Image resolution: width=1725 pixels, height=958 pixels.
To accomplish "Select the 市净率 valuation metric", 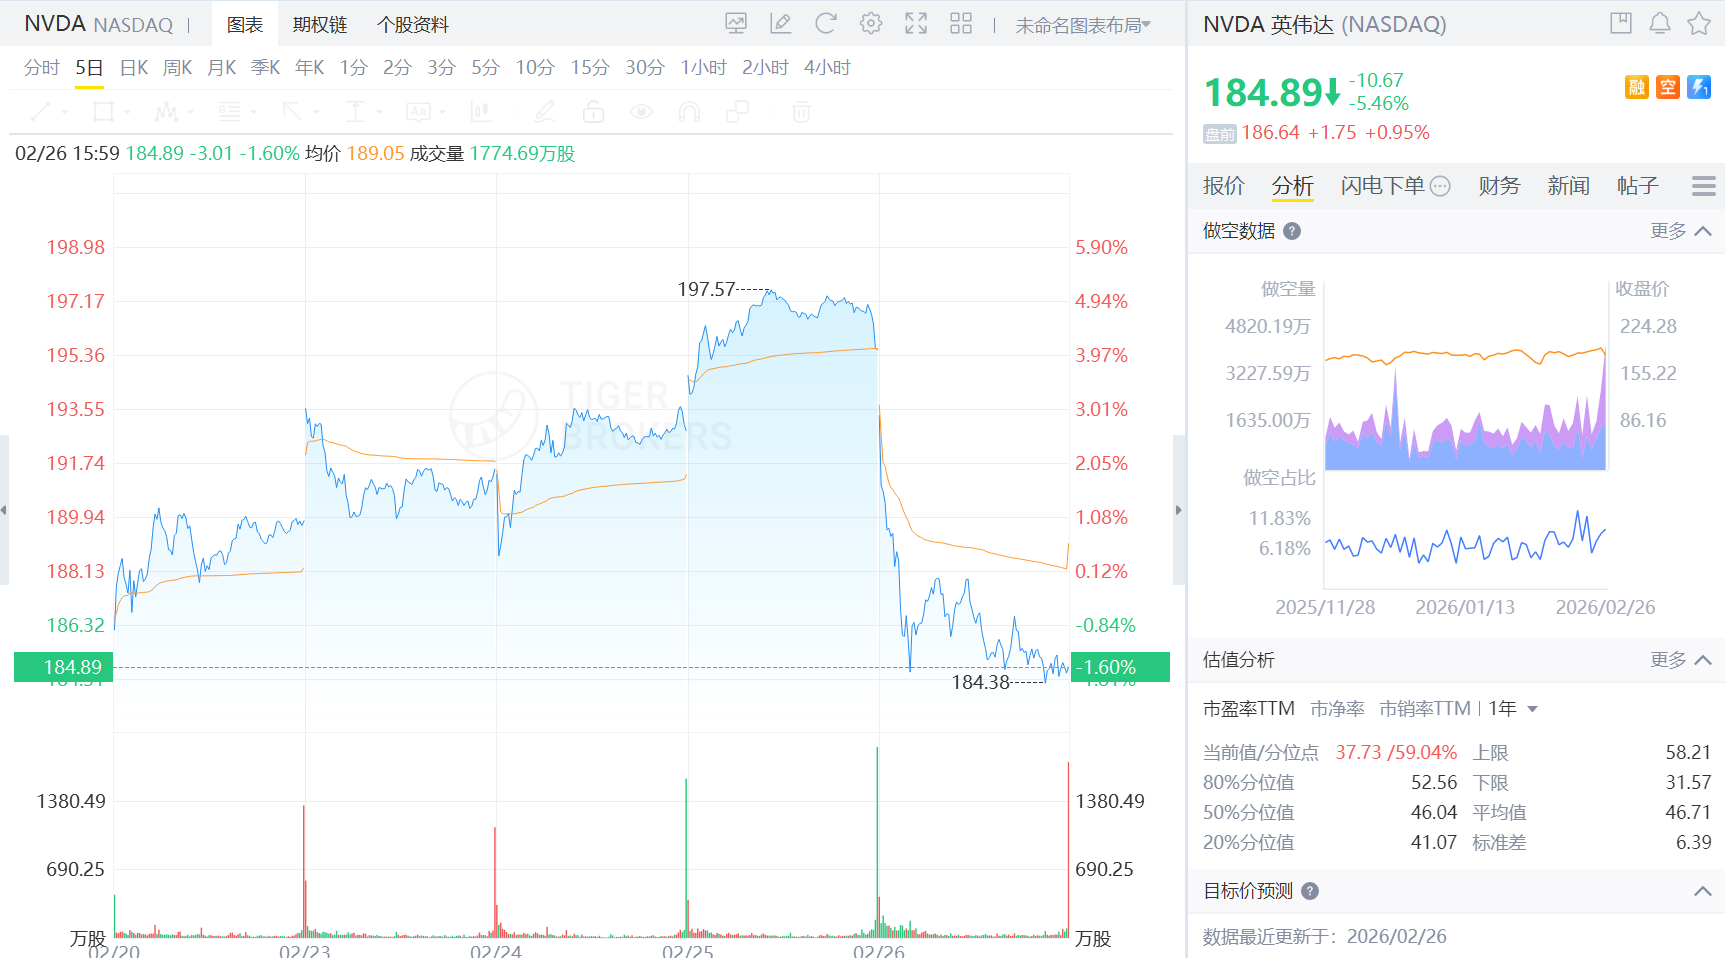I will [1338, 709].
